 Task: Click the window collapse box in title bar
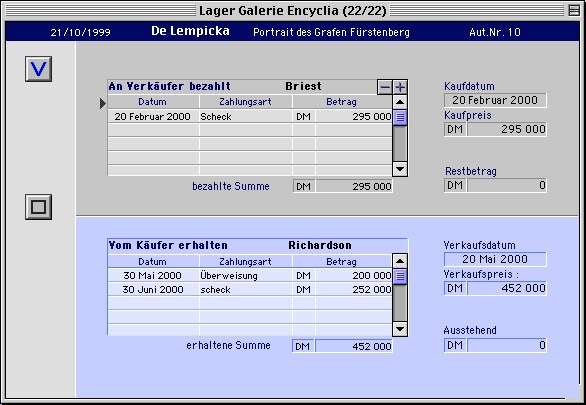[x=574, y=10]
